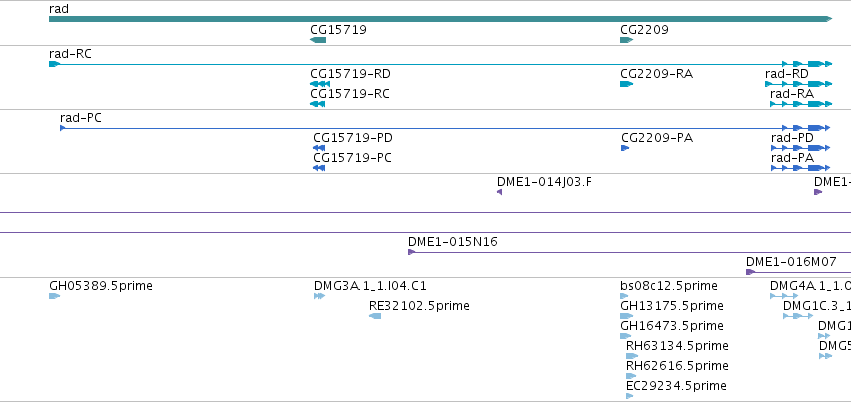The width and height of the screenshot is (851, 402).
Task: Open the rad-RC transcript label
Action: pos(66,54)
